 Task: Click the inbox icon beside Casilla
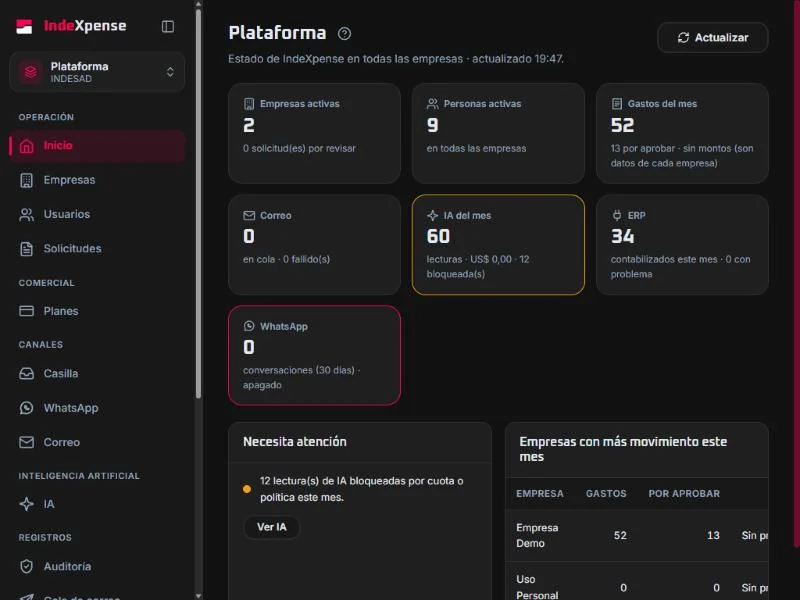coord(27,373)
